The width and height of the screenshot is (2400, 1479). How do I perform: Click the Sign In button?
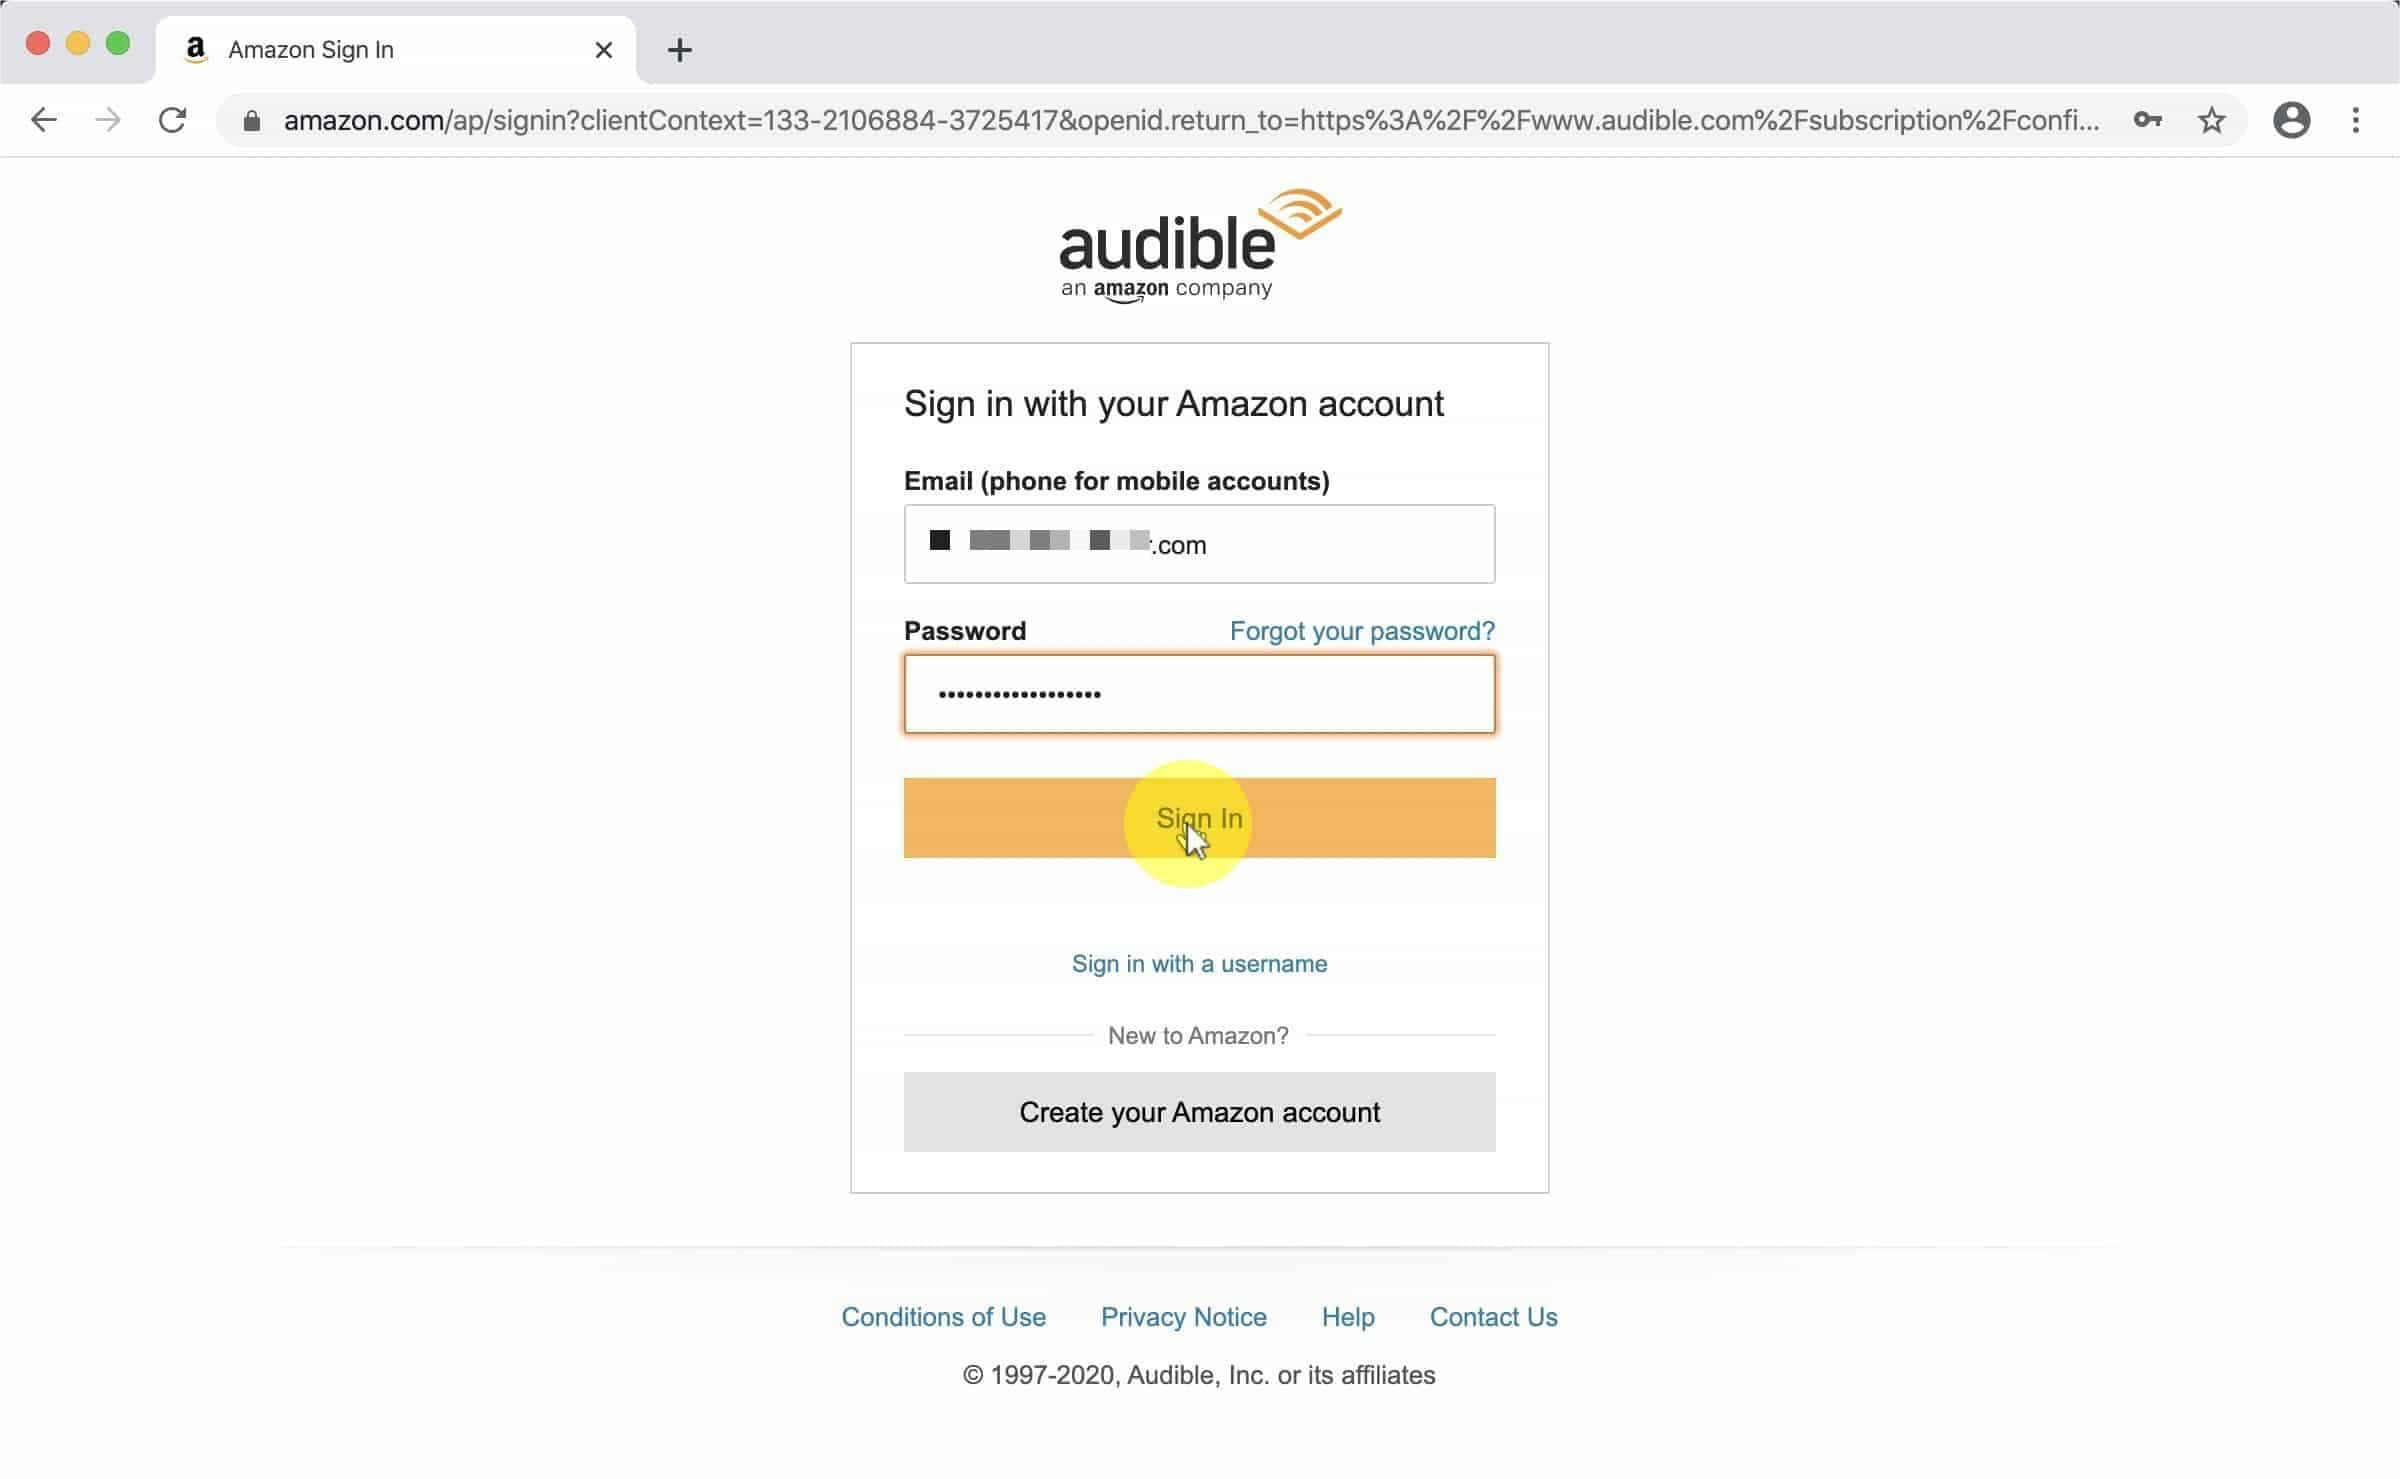coord(1198,819)
